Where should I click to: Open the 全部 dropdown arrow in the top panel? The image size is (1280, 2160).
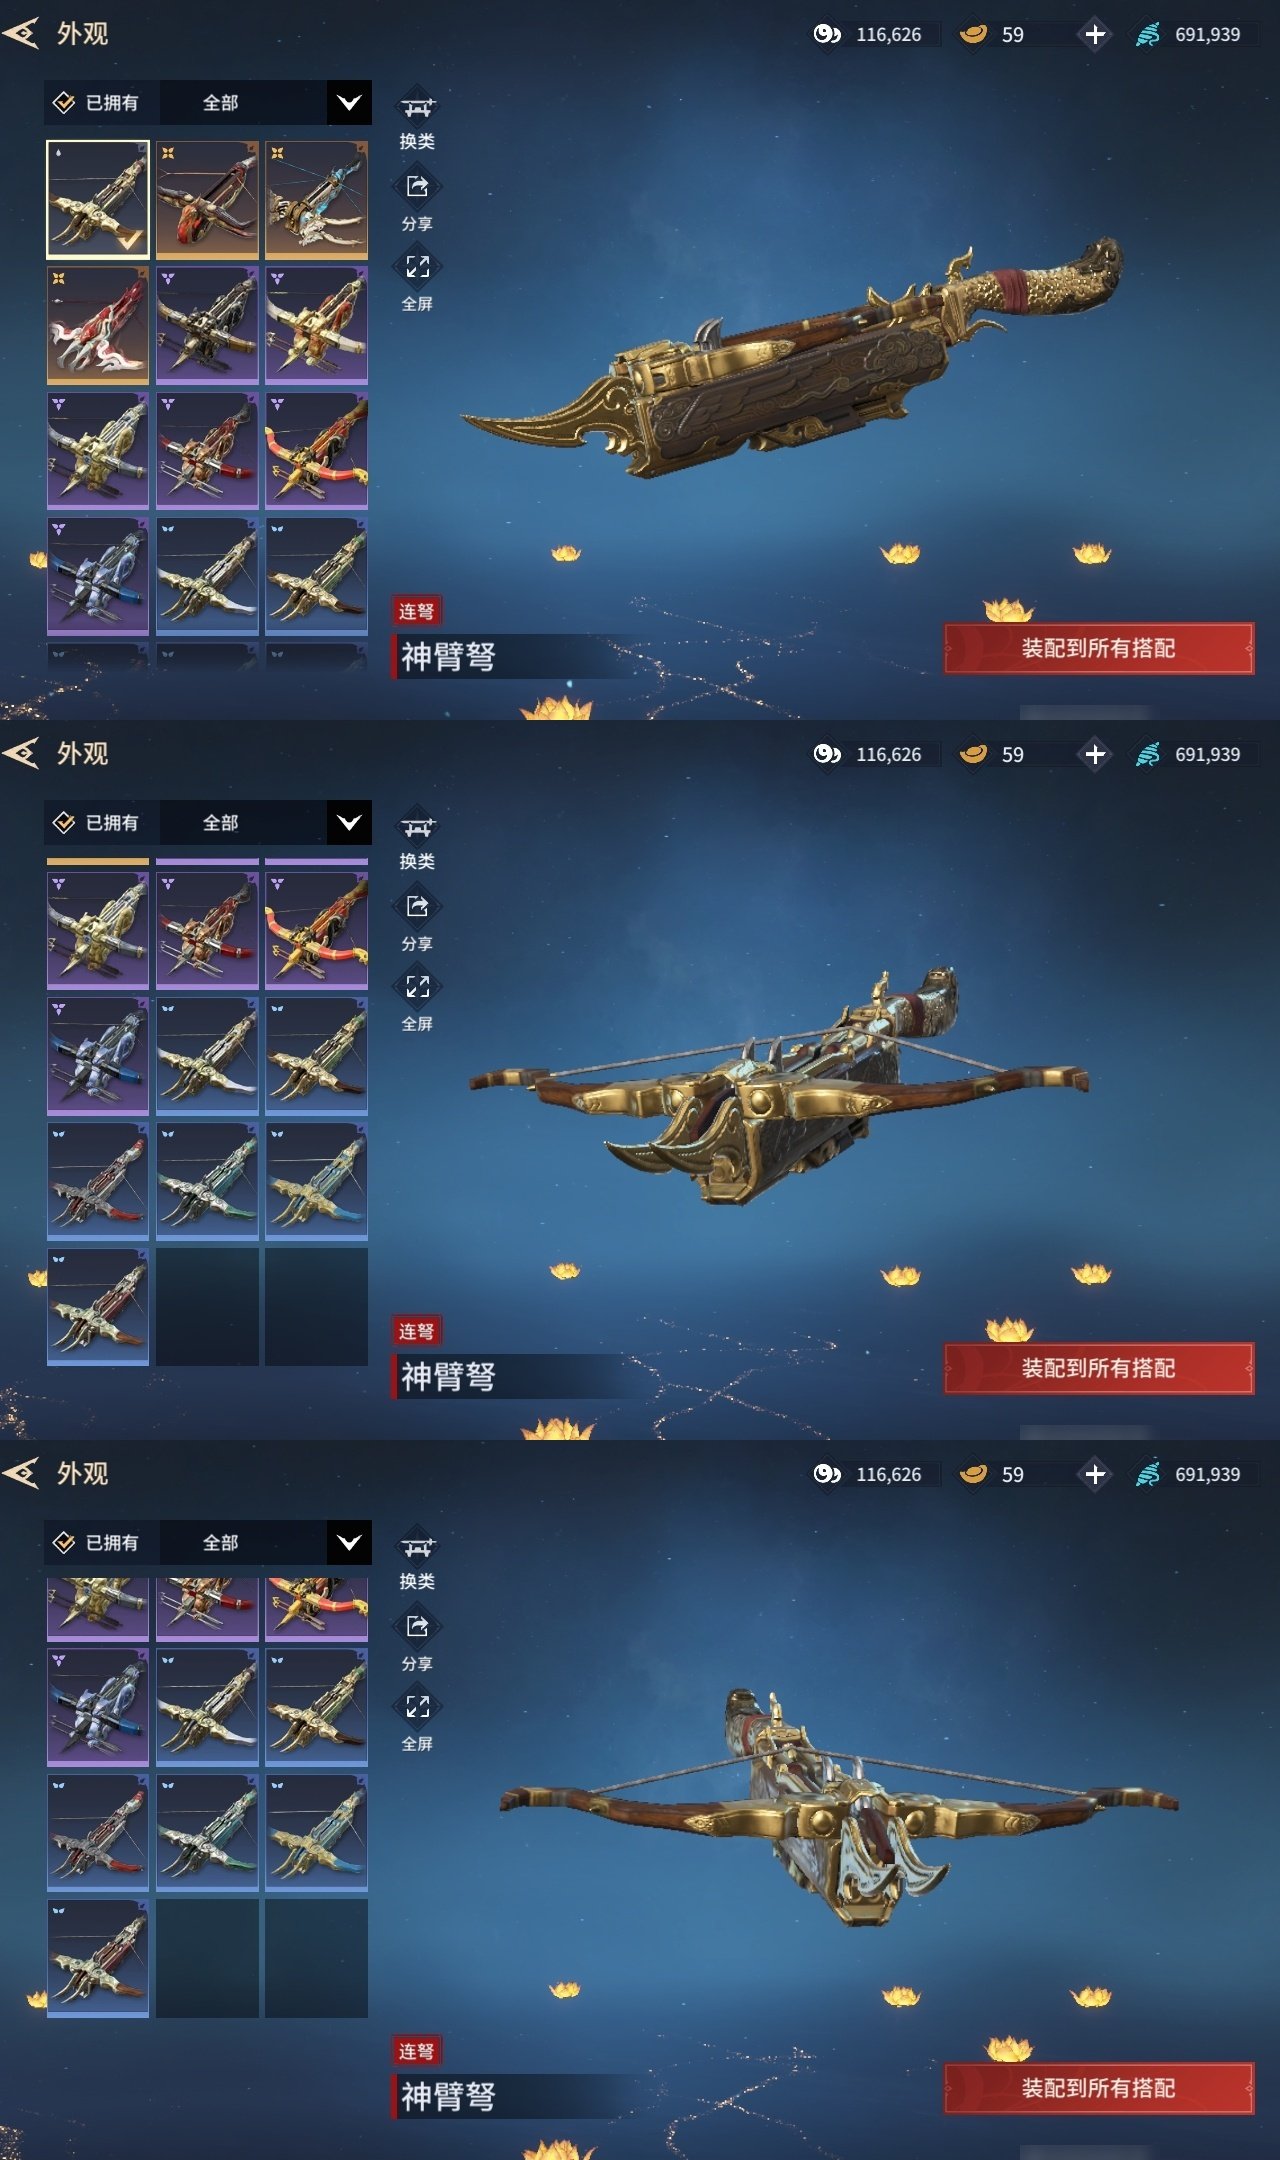click(349, 103)
